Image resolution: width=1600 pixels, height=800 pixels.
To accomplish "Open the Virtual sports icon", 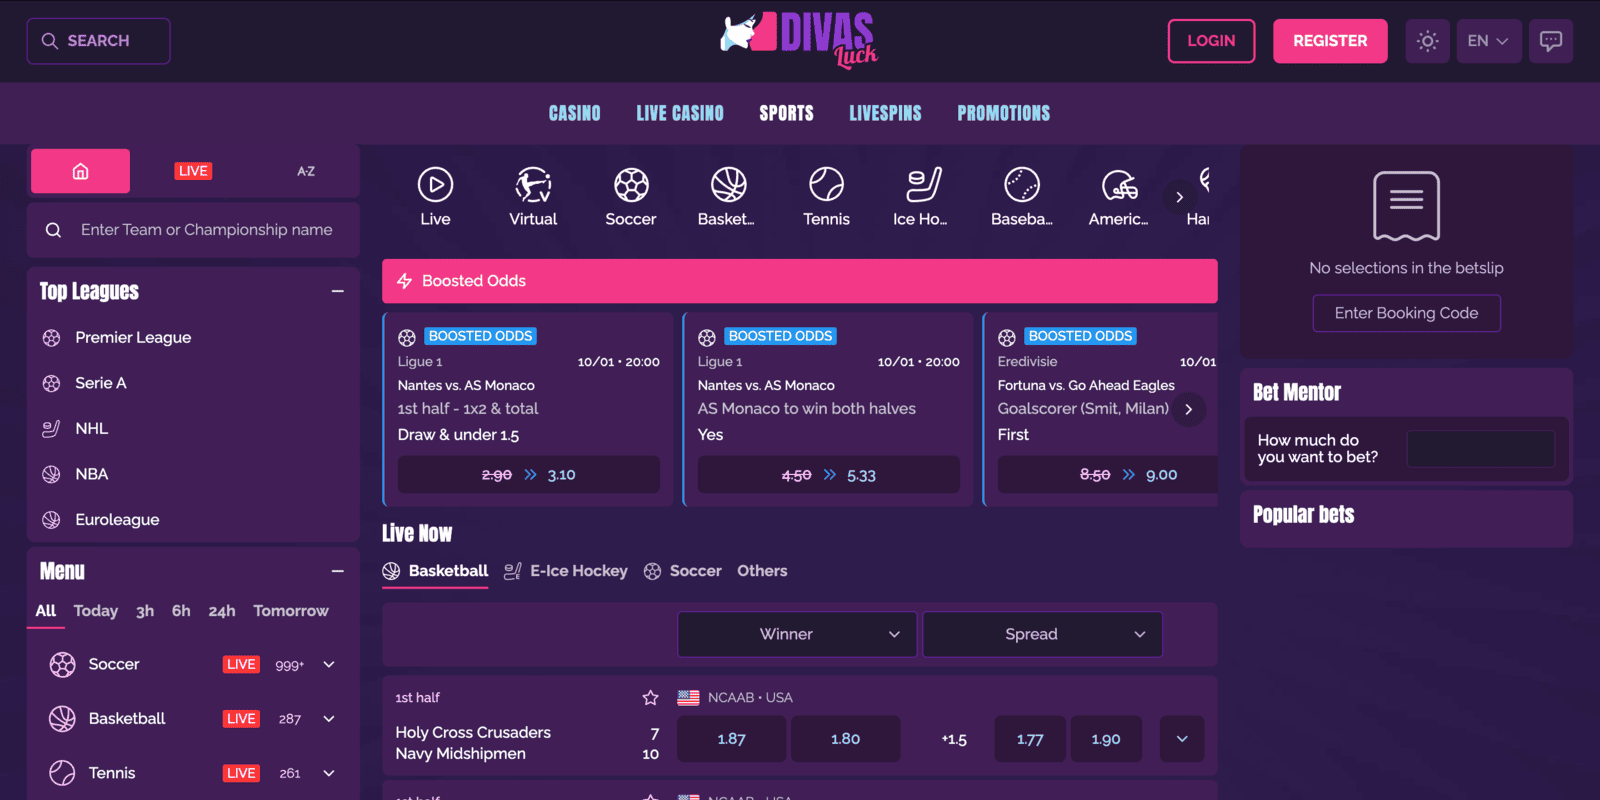I will 533,186.
